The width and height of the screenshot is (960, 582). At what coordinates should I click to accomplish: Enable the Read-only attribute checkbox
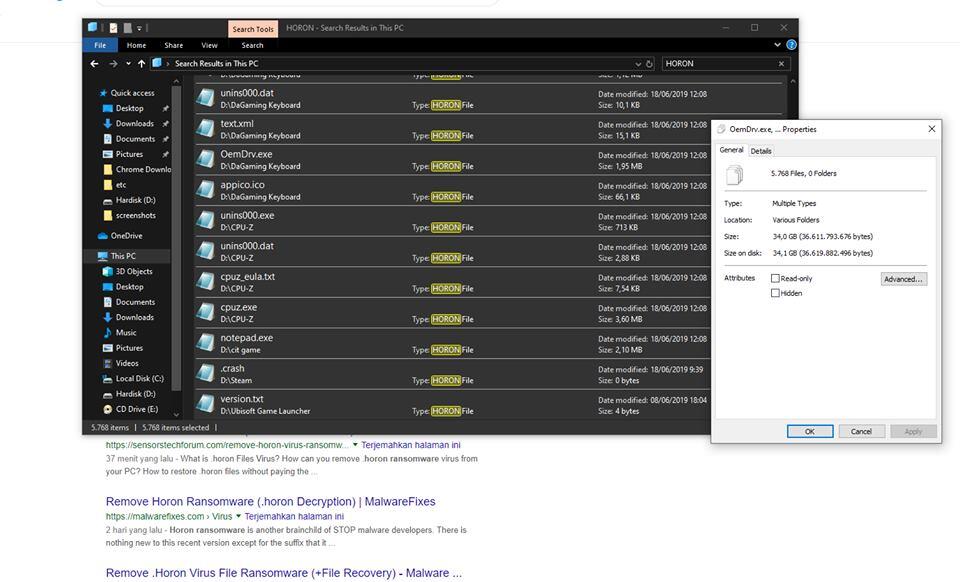777,278
